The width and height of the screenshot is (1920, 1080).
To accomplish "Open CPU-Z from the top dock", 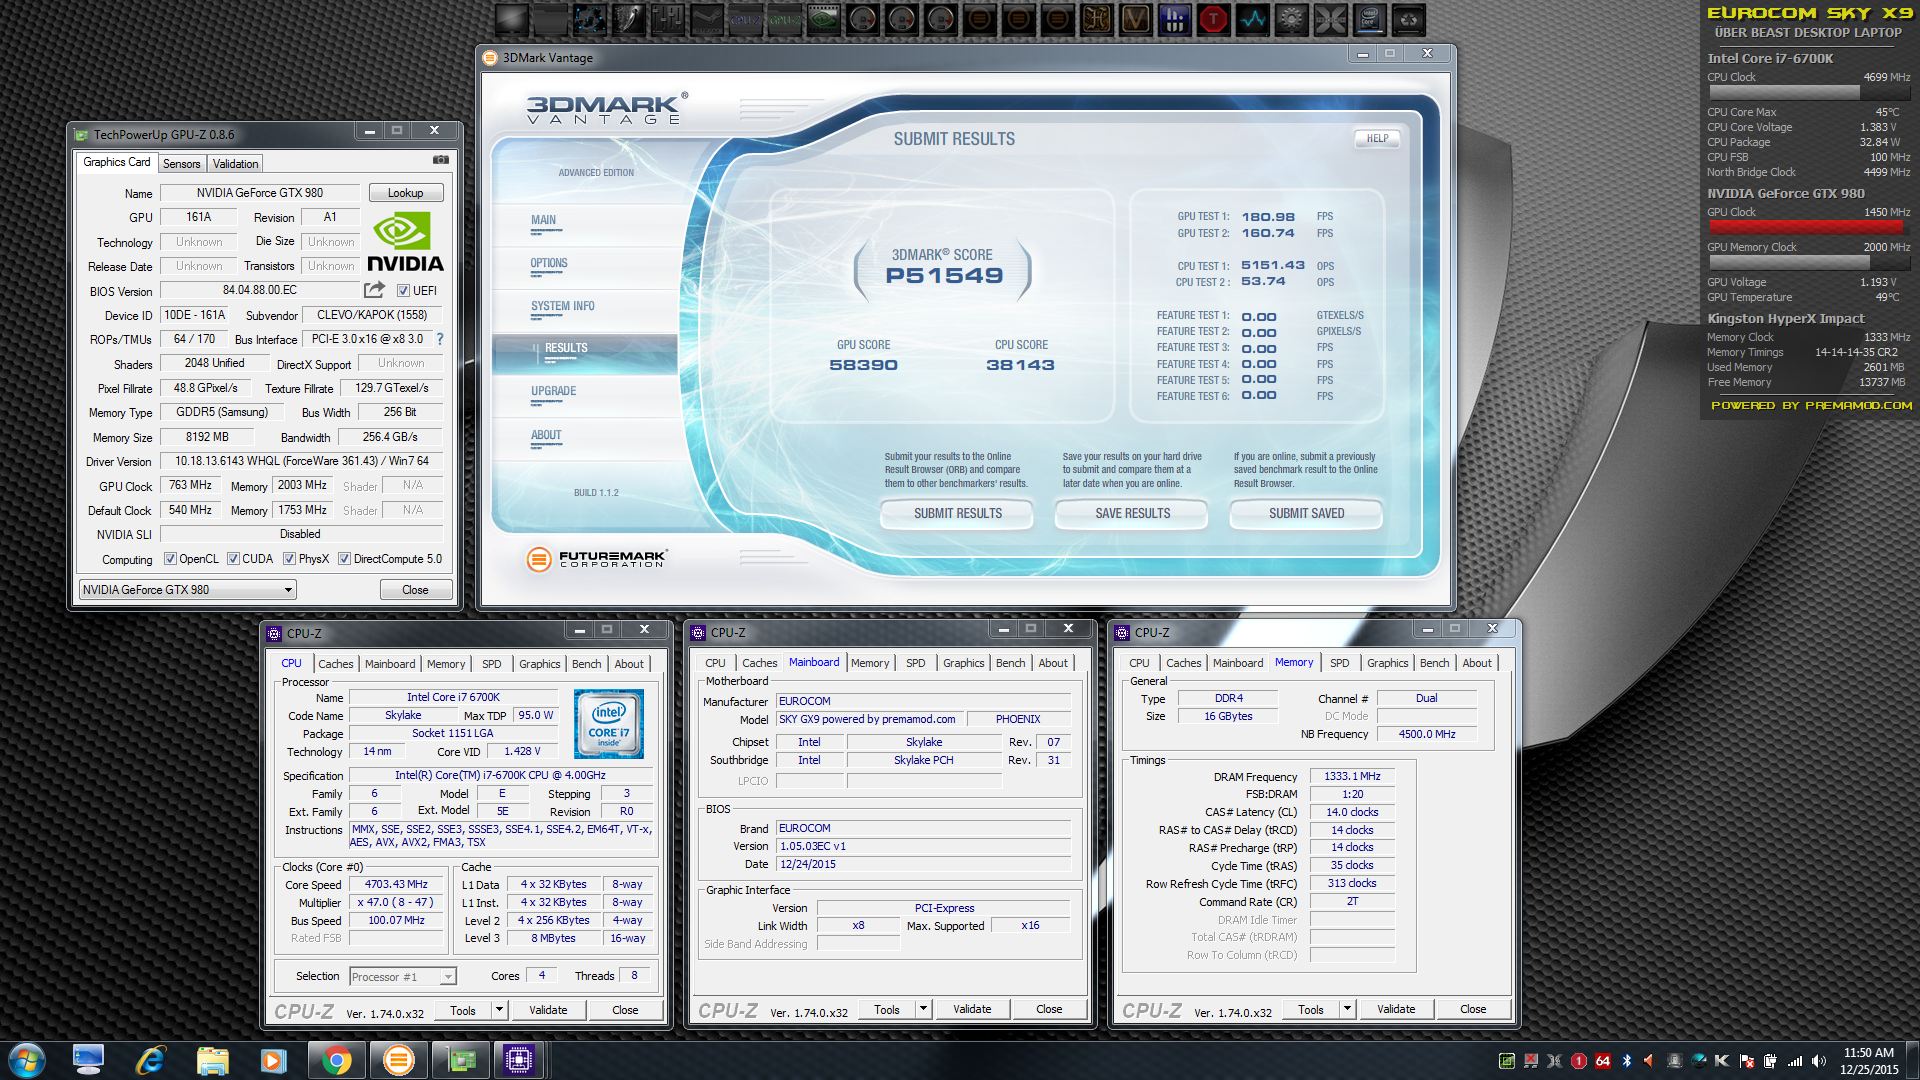I will click(746, 19).
